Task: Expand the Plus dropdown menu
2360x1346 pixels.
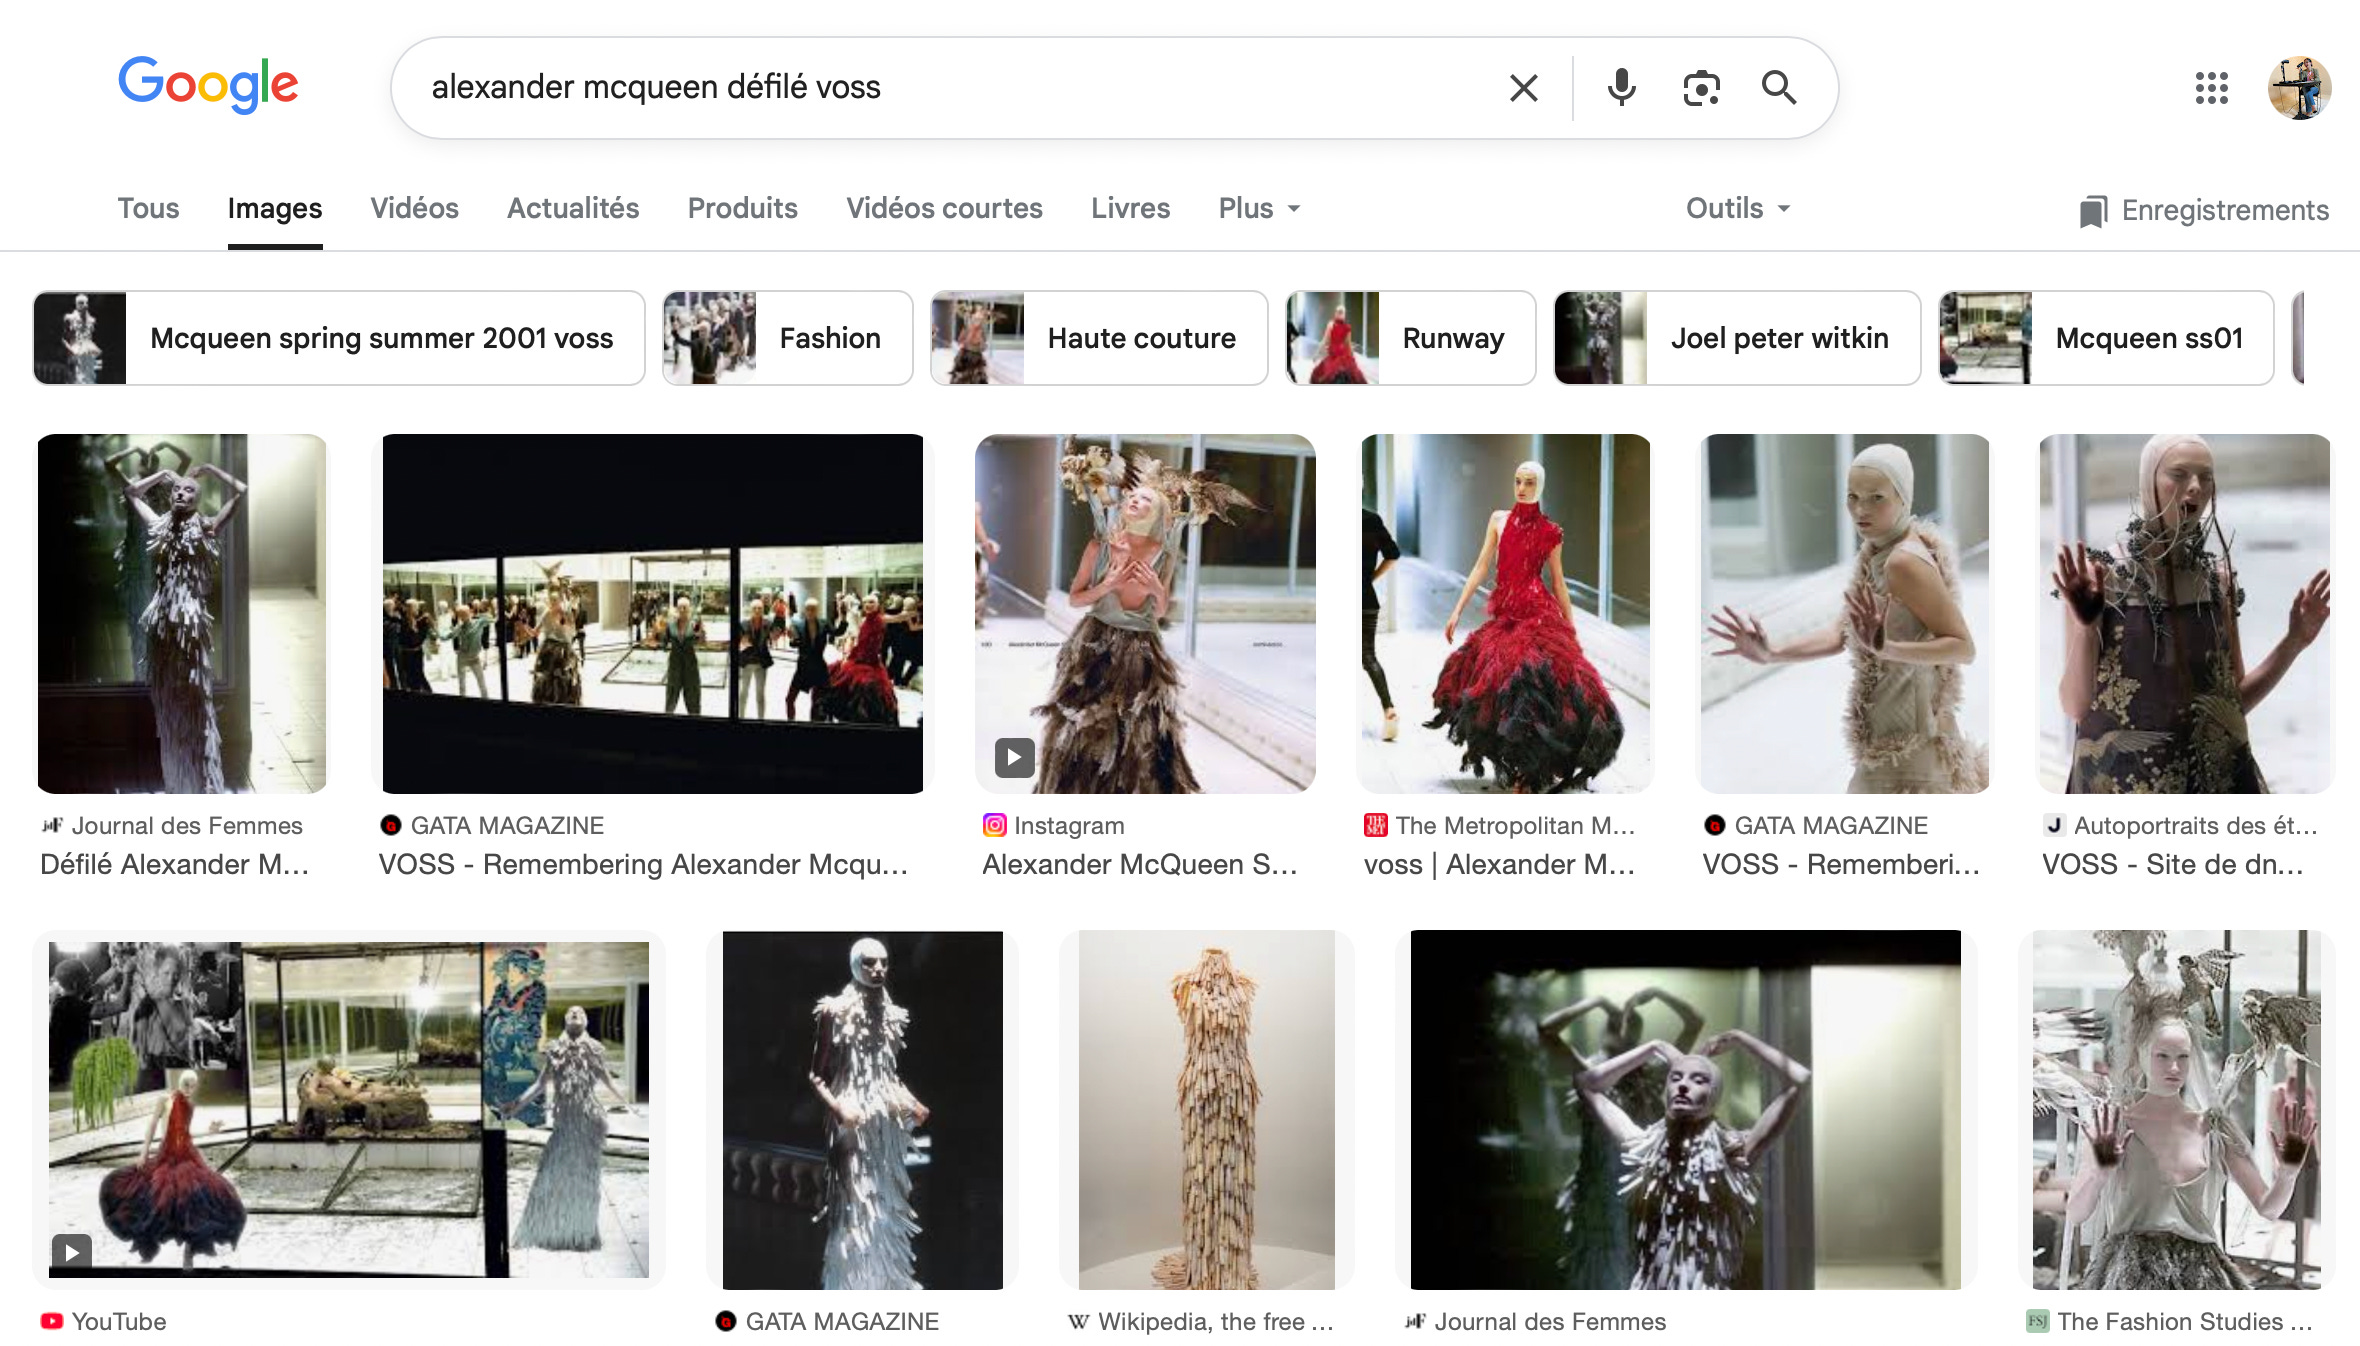Action: (x=1259, y=208)
